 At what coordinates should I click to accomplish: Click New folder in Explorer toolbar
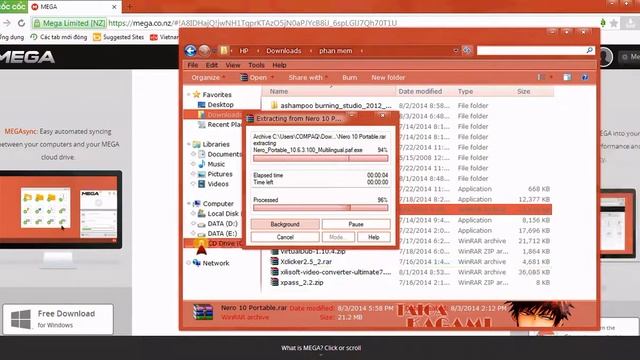point(388,77)
